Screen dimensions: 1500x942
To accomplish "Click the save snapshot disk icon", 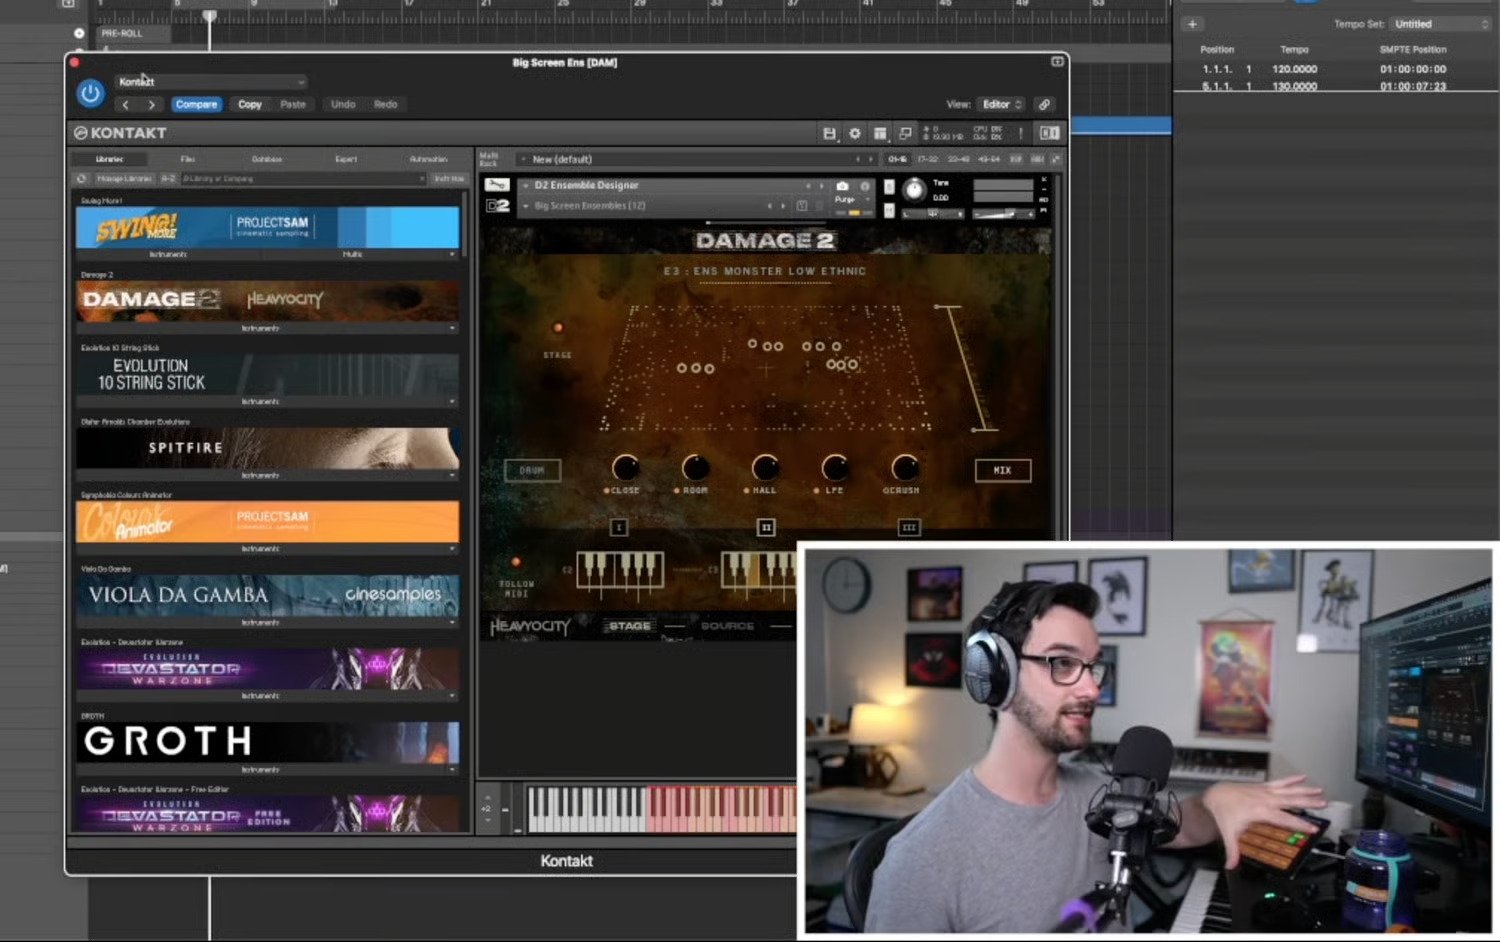I will tap(801, 206).
